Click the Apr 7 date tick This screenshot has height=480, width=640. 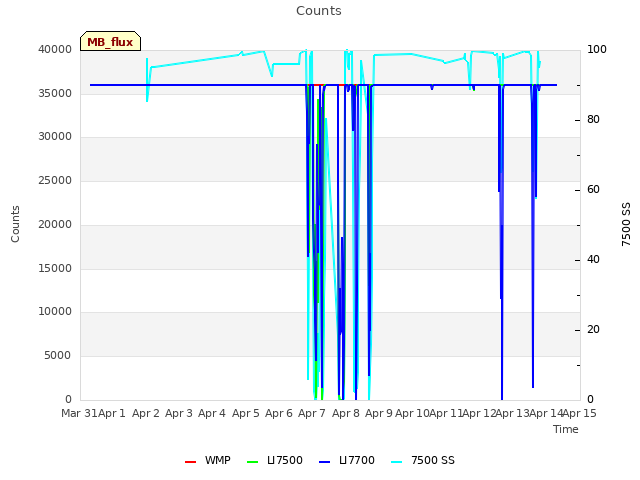(x=312, y=413)
